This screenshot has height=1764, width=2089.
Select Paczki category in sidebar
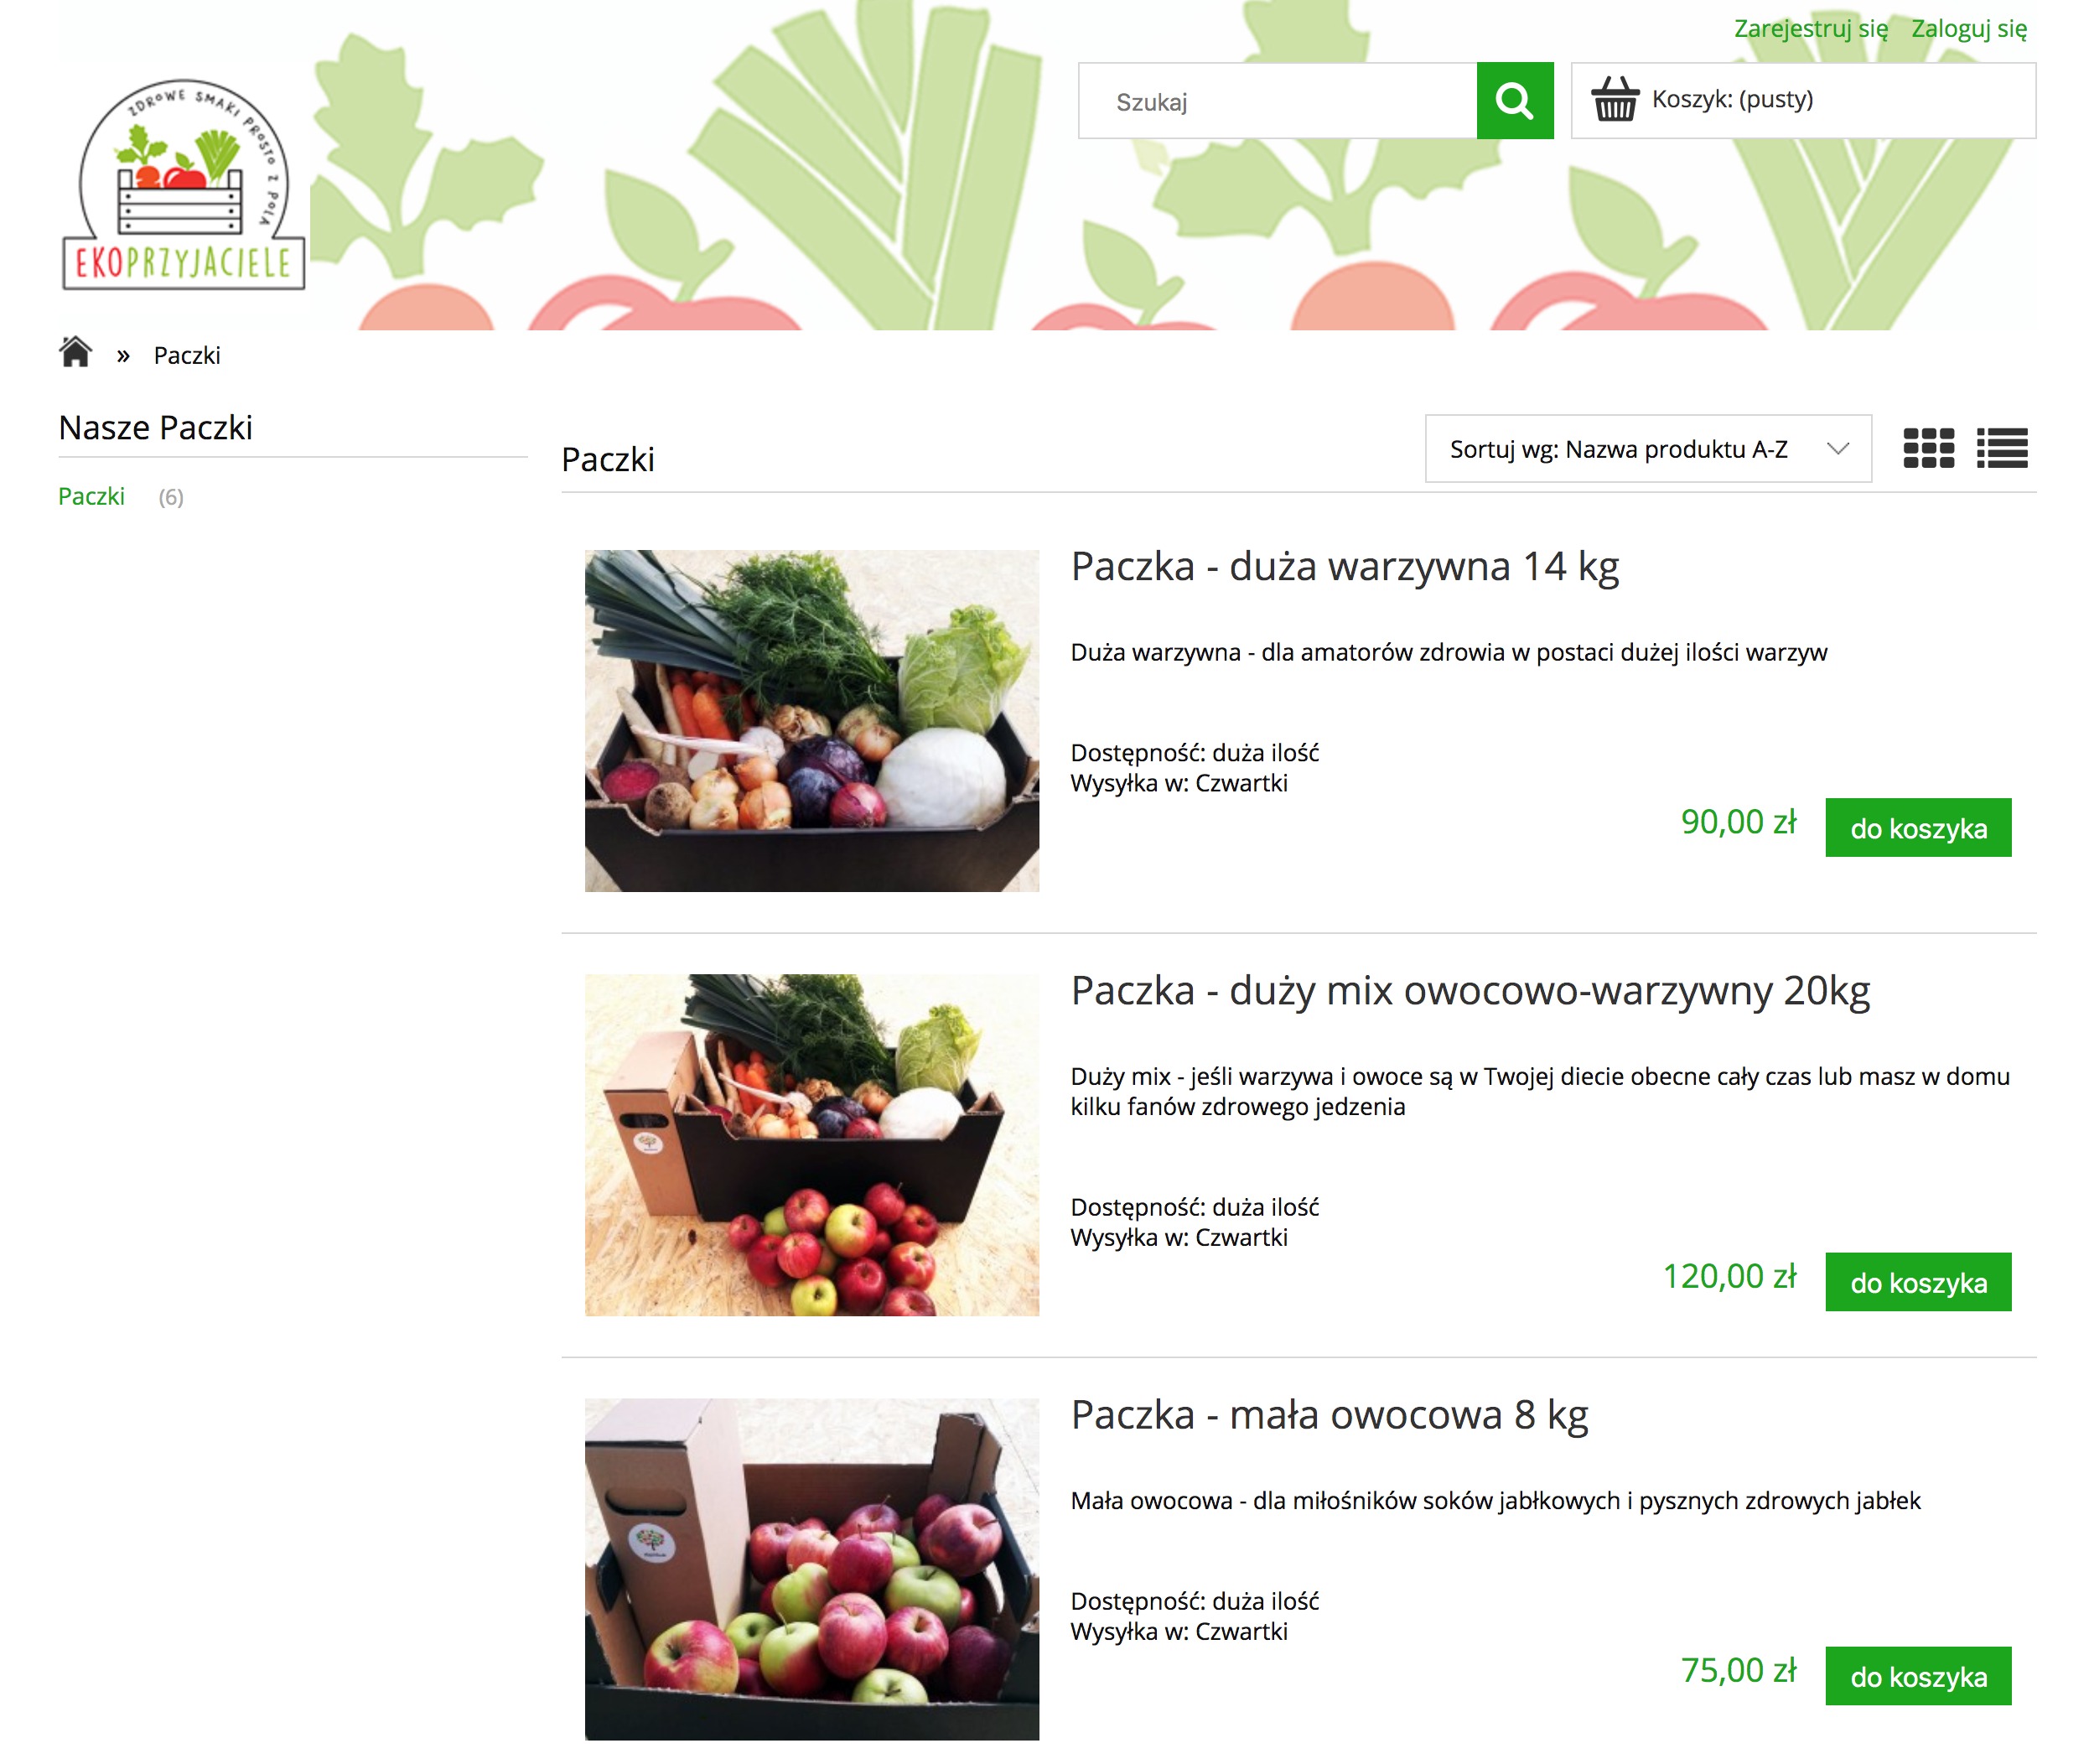[x=91, y=496]
